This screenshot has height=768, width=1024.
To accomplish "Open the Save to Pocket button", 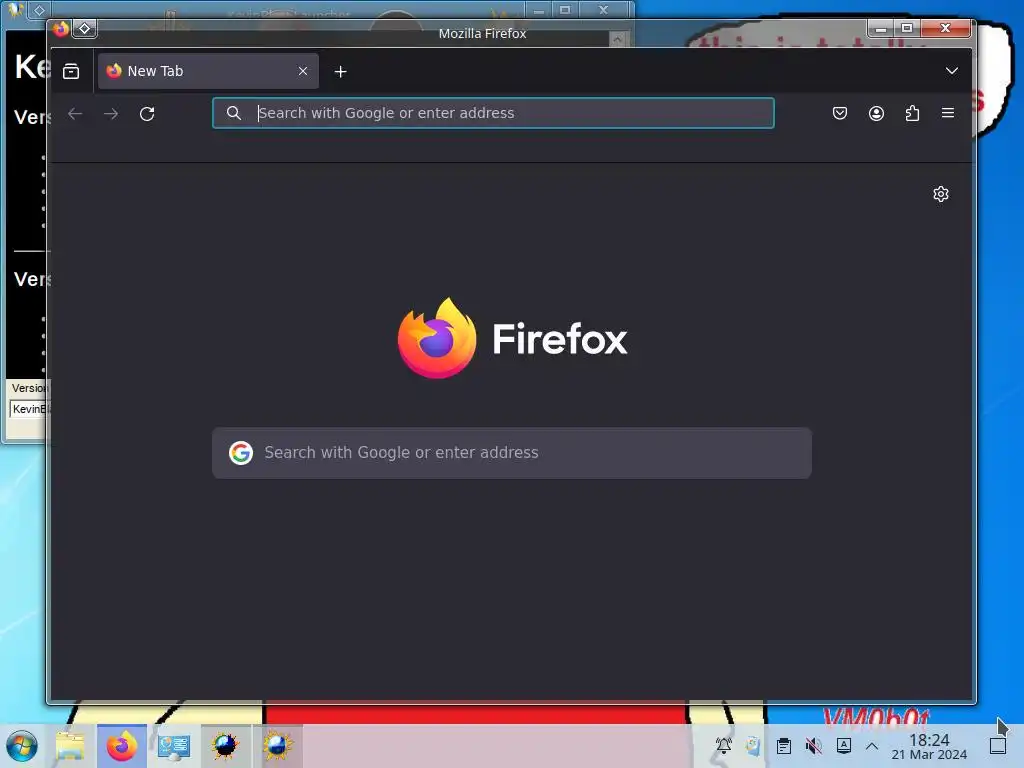I will (840, 113).
